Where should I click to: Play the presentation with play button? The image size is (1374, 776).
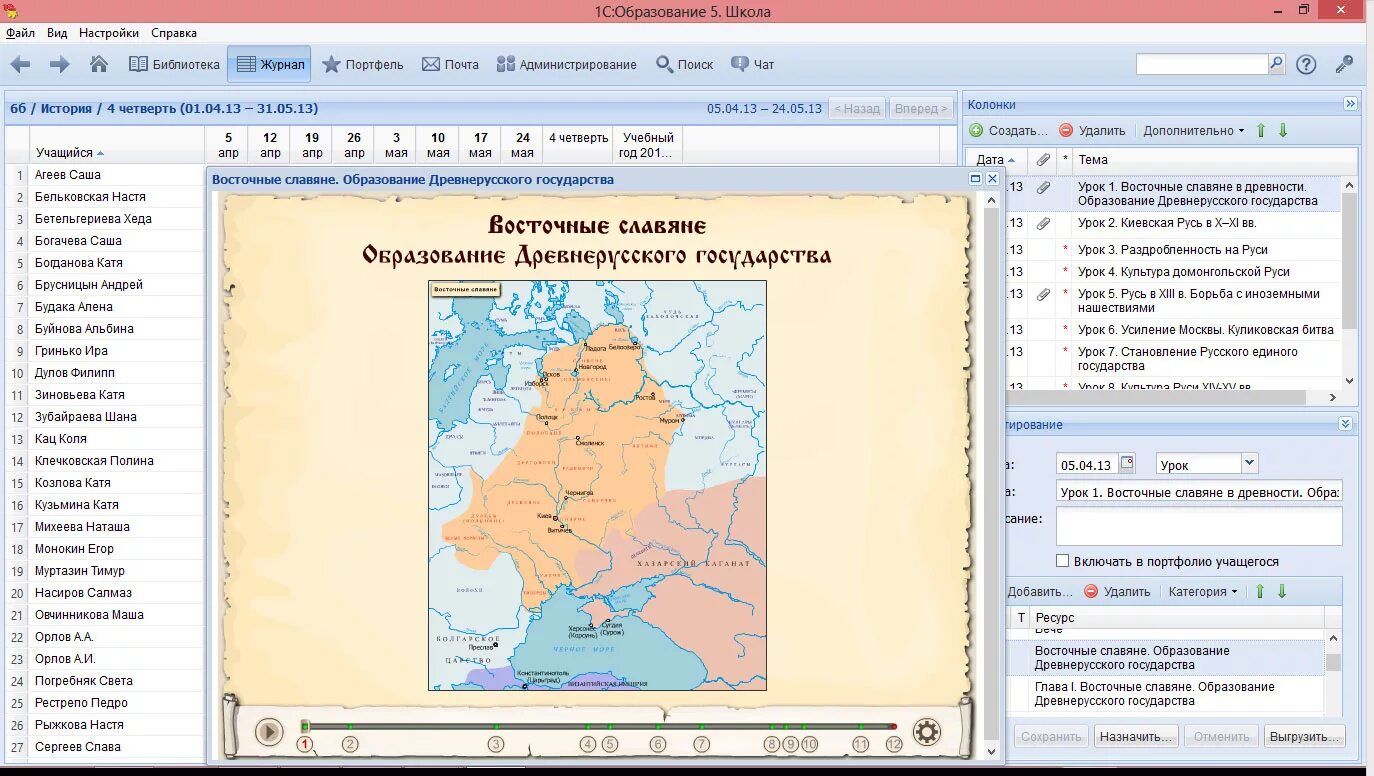tap(268, 732)
